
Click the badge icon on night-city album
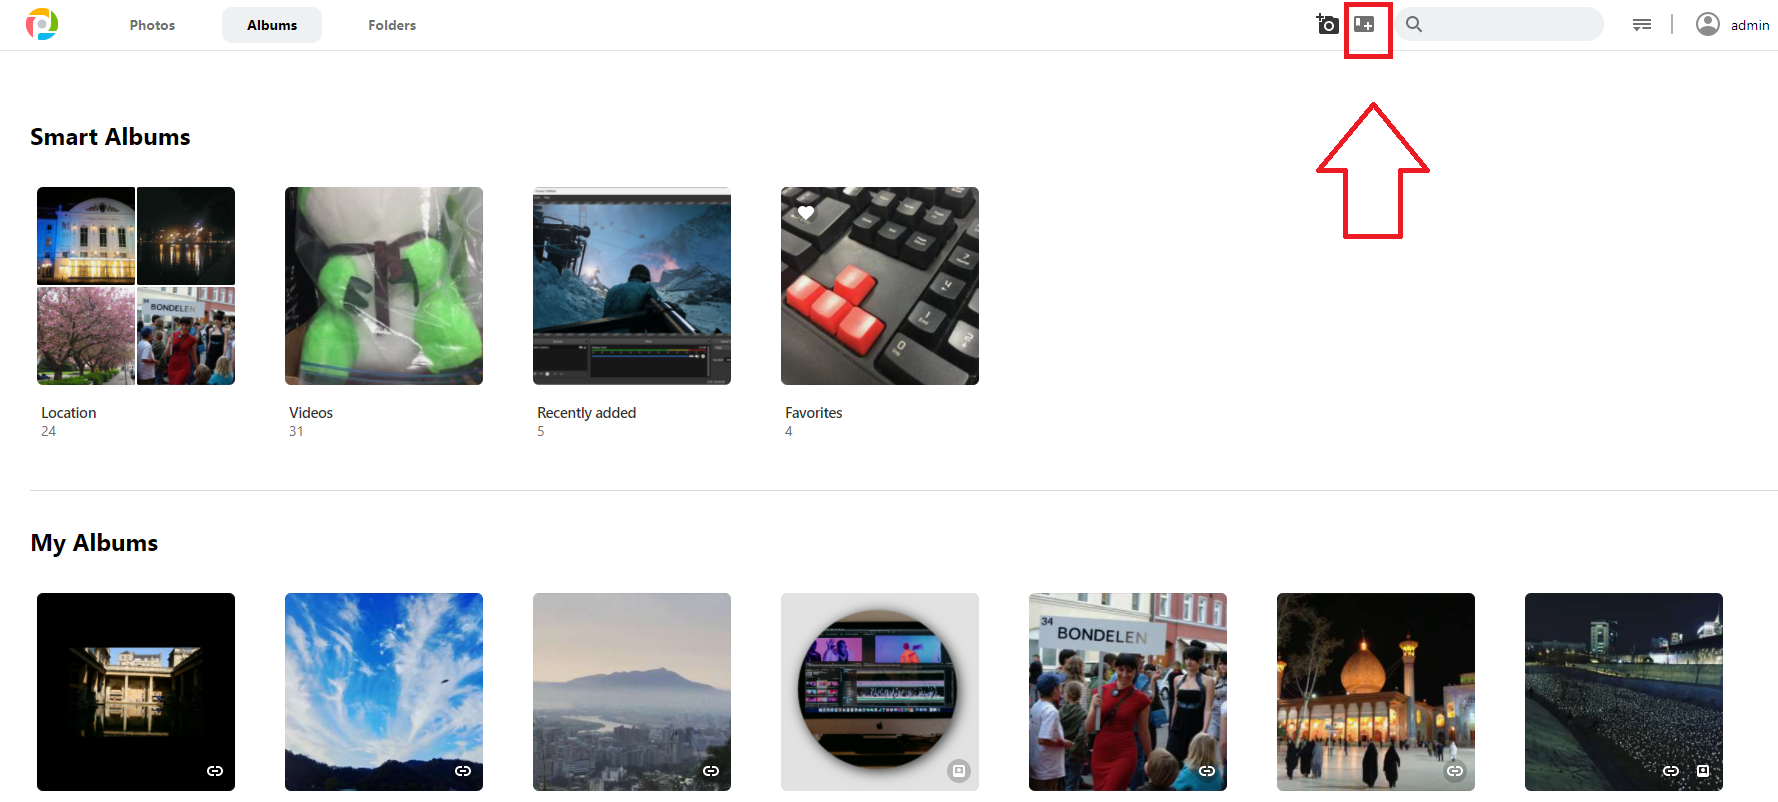tap(1703, 771)
